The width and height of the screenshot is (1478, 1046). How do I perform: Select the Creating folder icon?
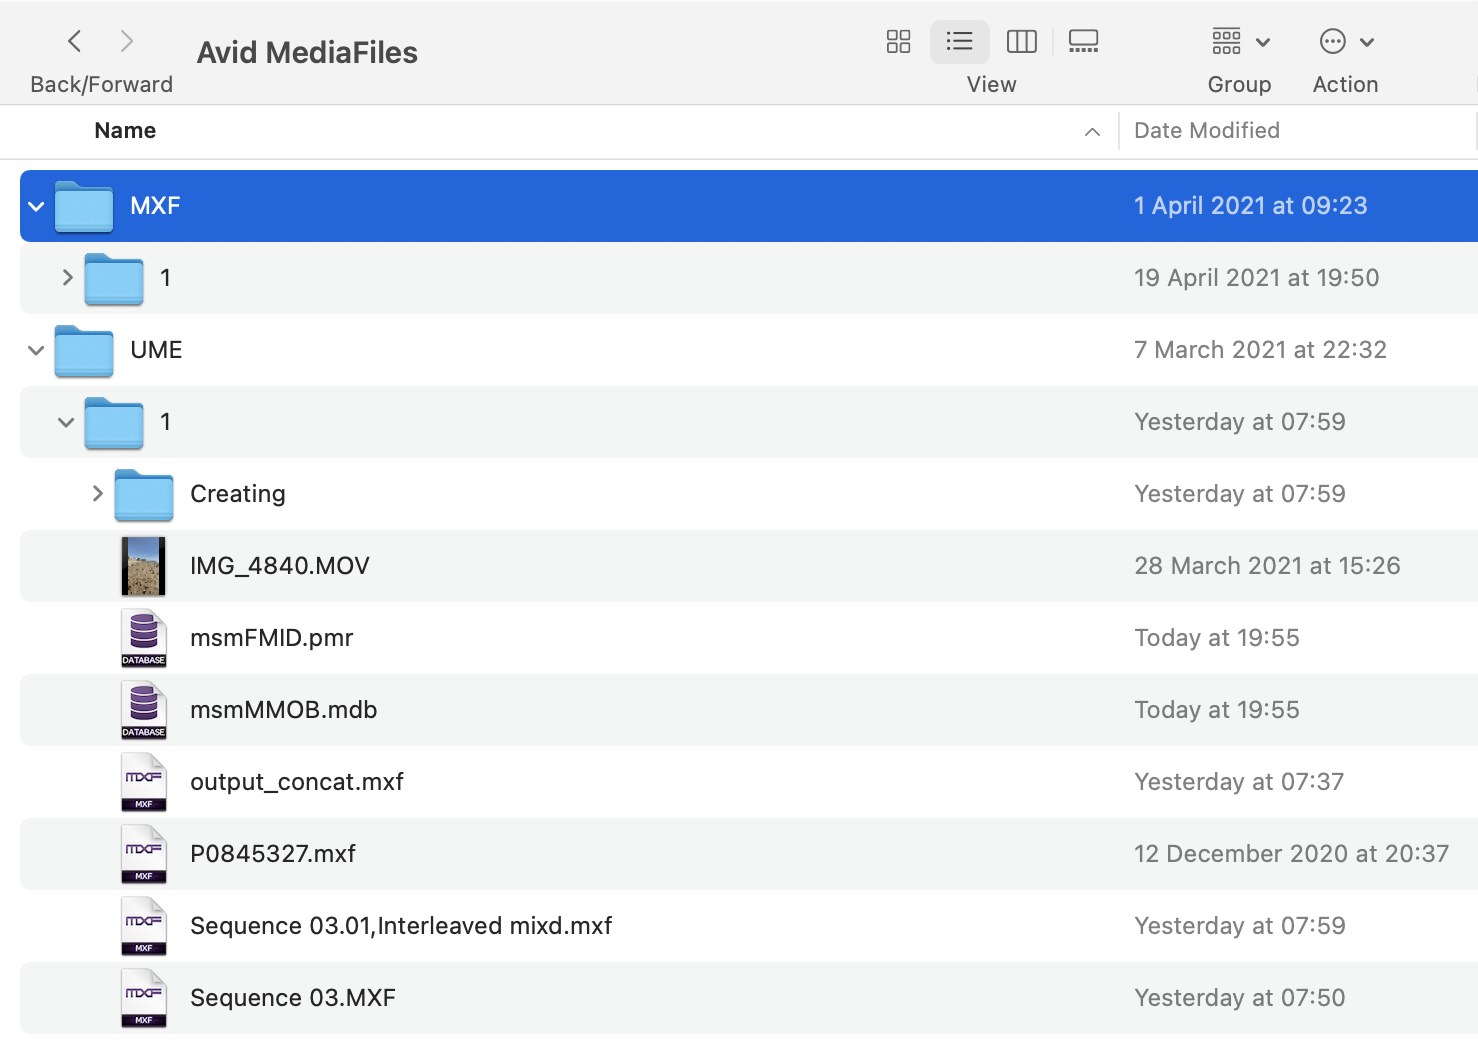pyautogui.click(x=144, y=494)
